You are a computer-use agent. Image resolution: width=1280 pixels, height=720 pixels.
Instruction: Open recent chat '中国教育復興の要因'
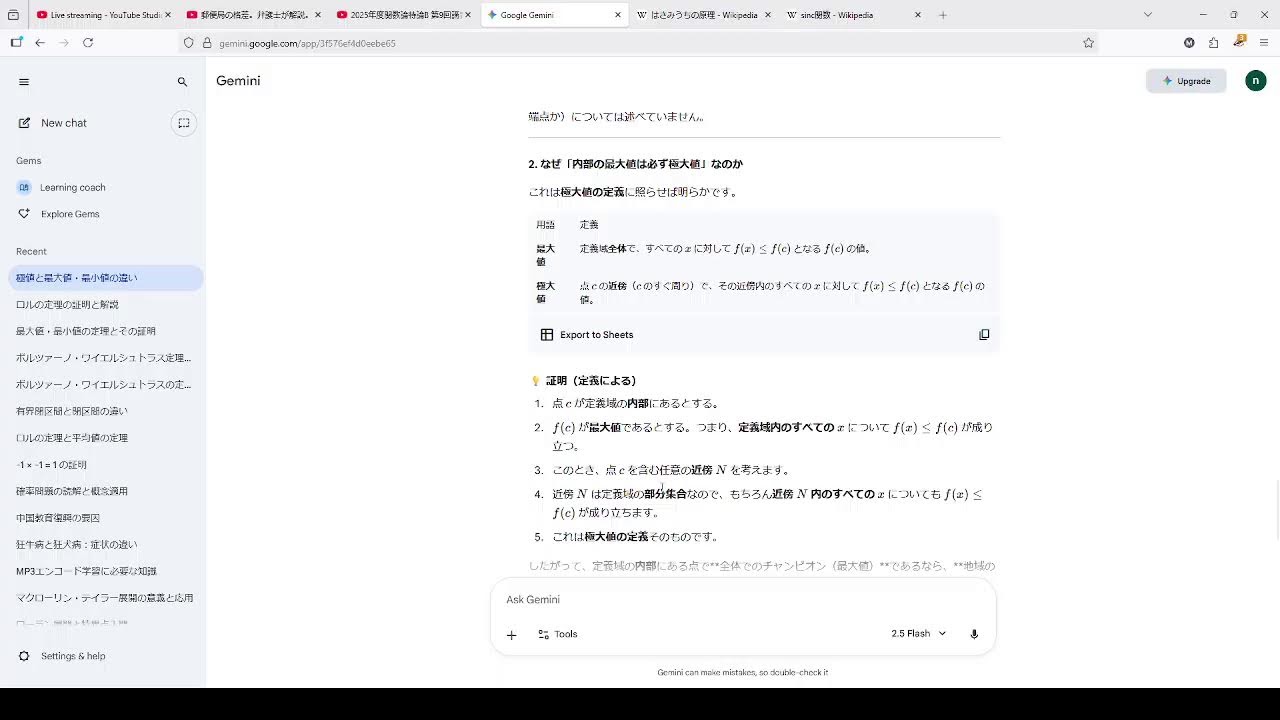(x=58, y=518)
